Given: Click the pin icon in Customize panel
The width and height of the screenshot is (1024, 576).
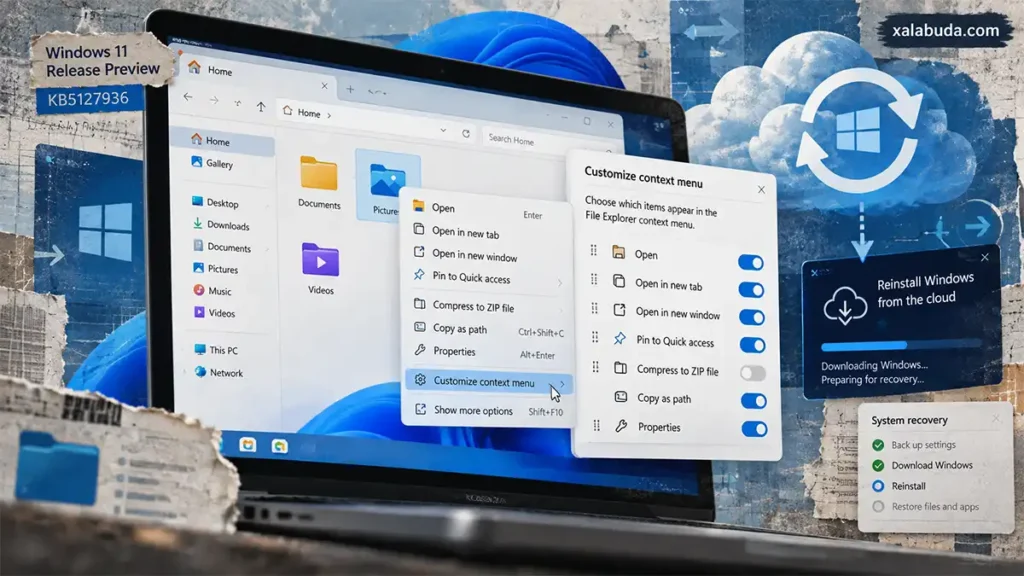Looking at the screenshot, I should pyautogui.click(x=619, y=338).
